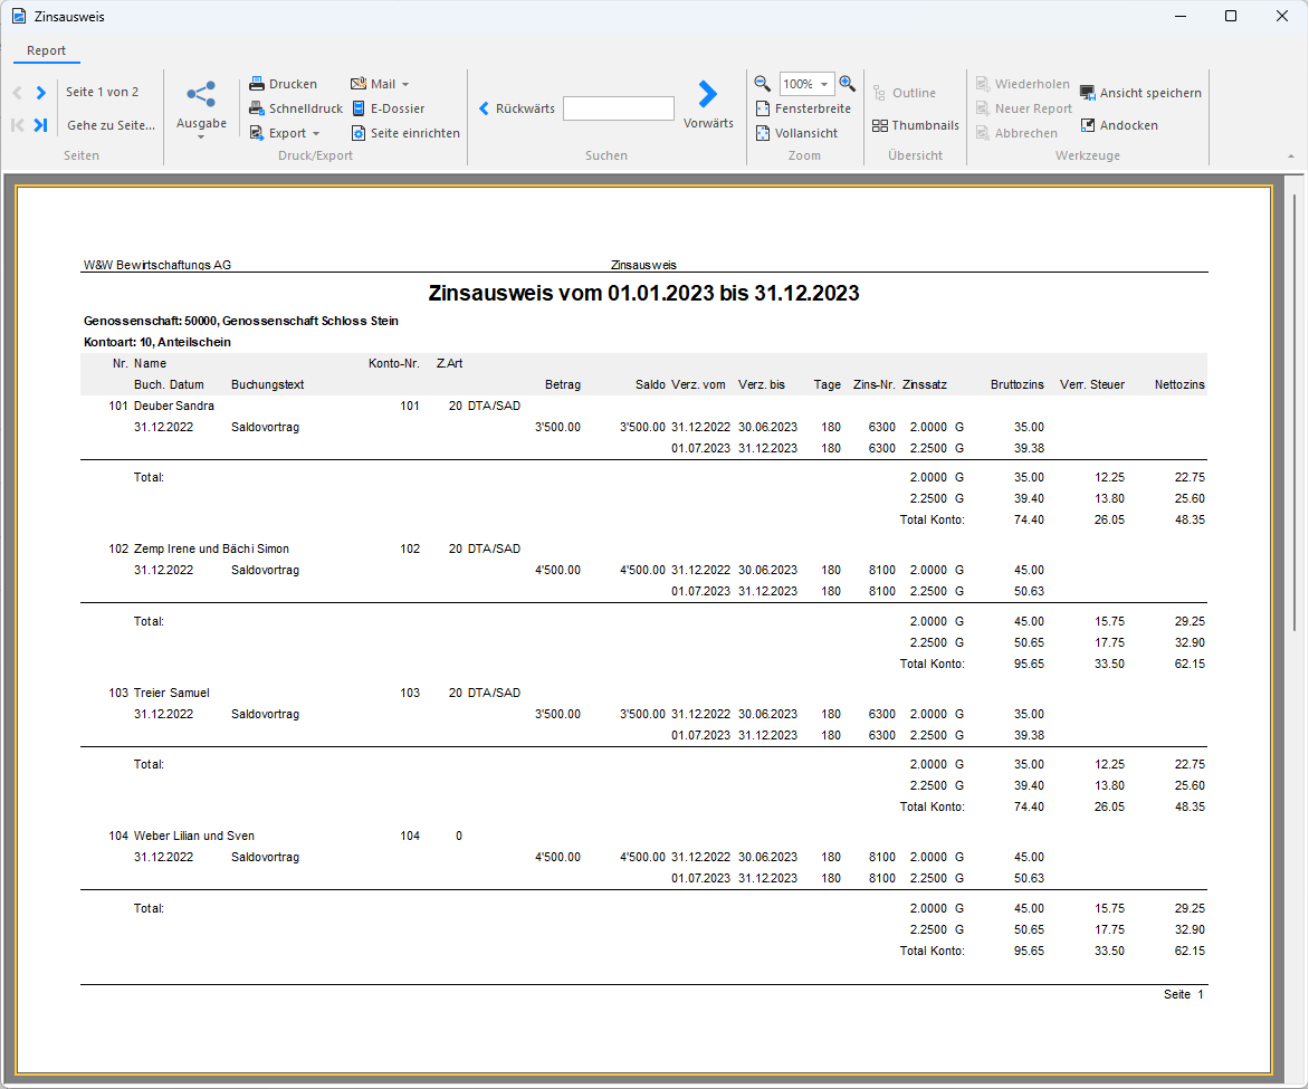
Task: Expand the Ausgabe output dropdown
Action: click(201, 108)
